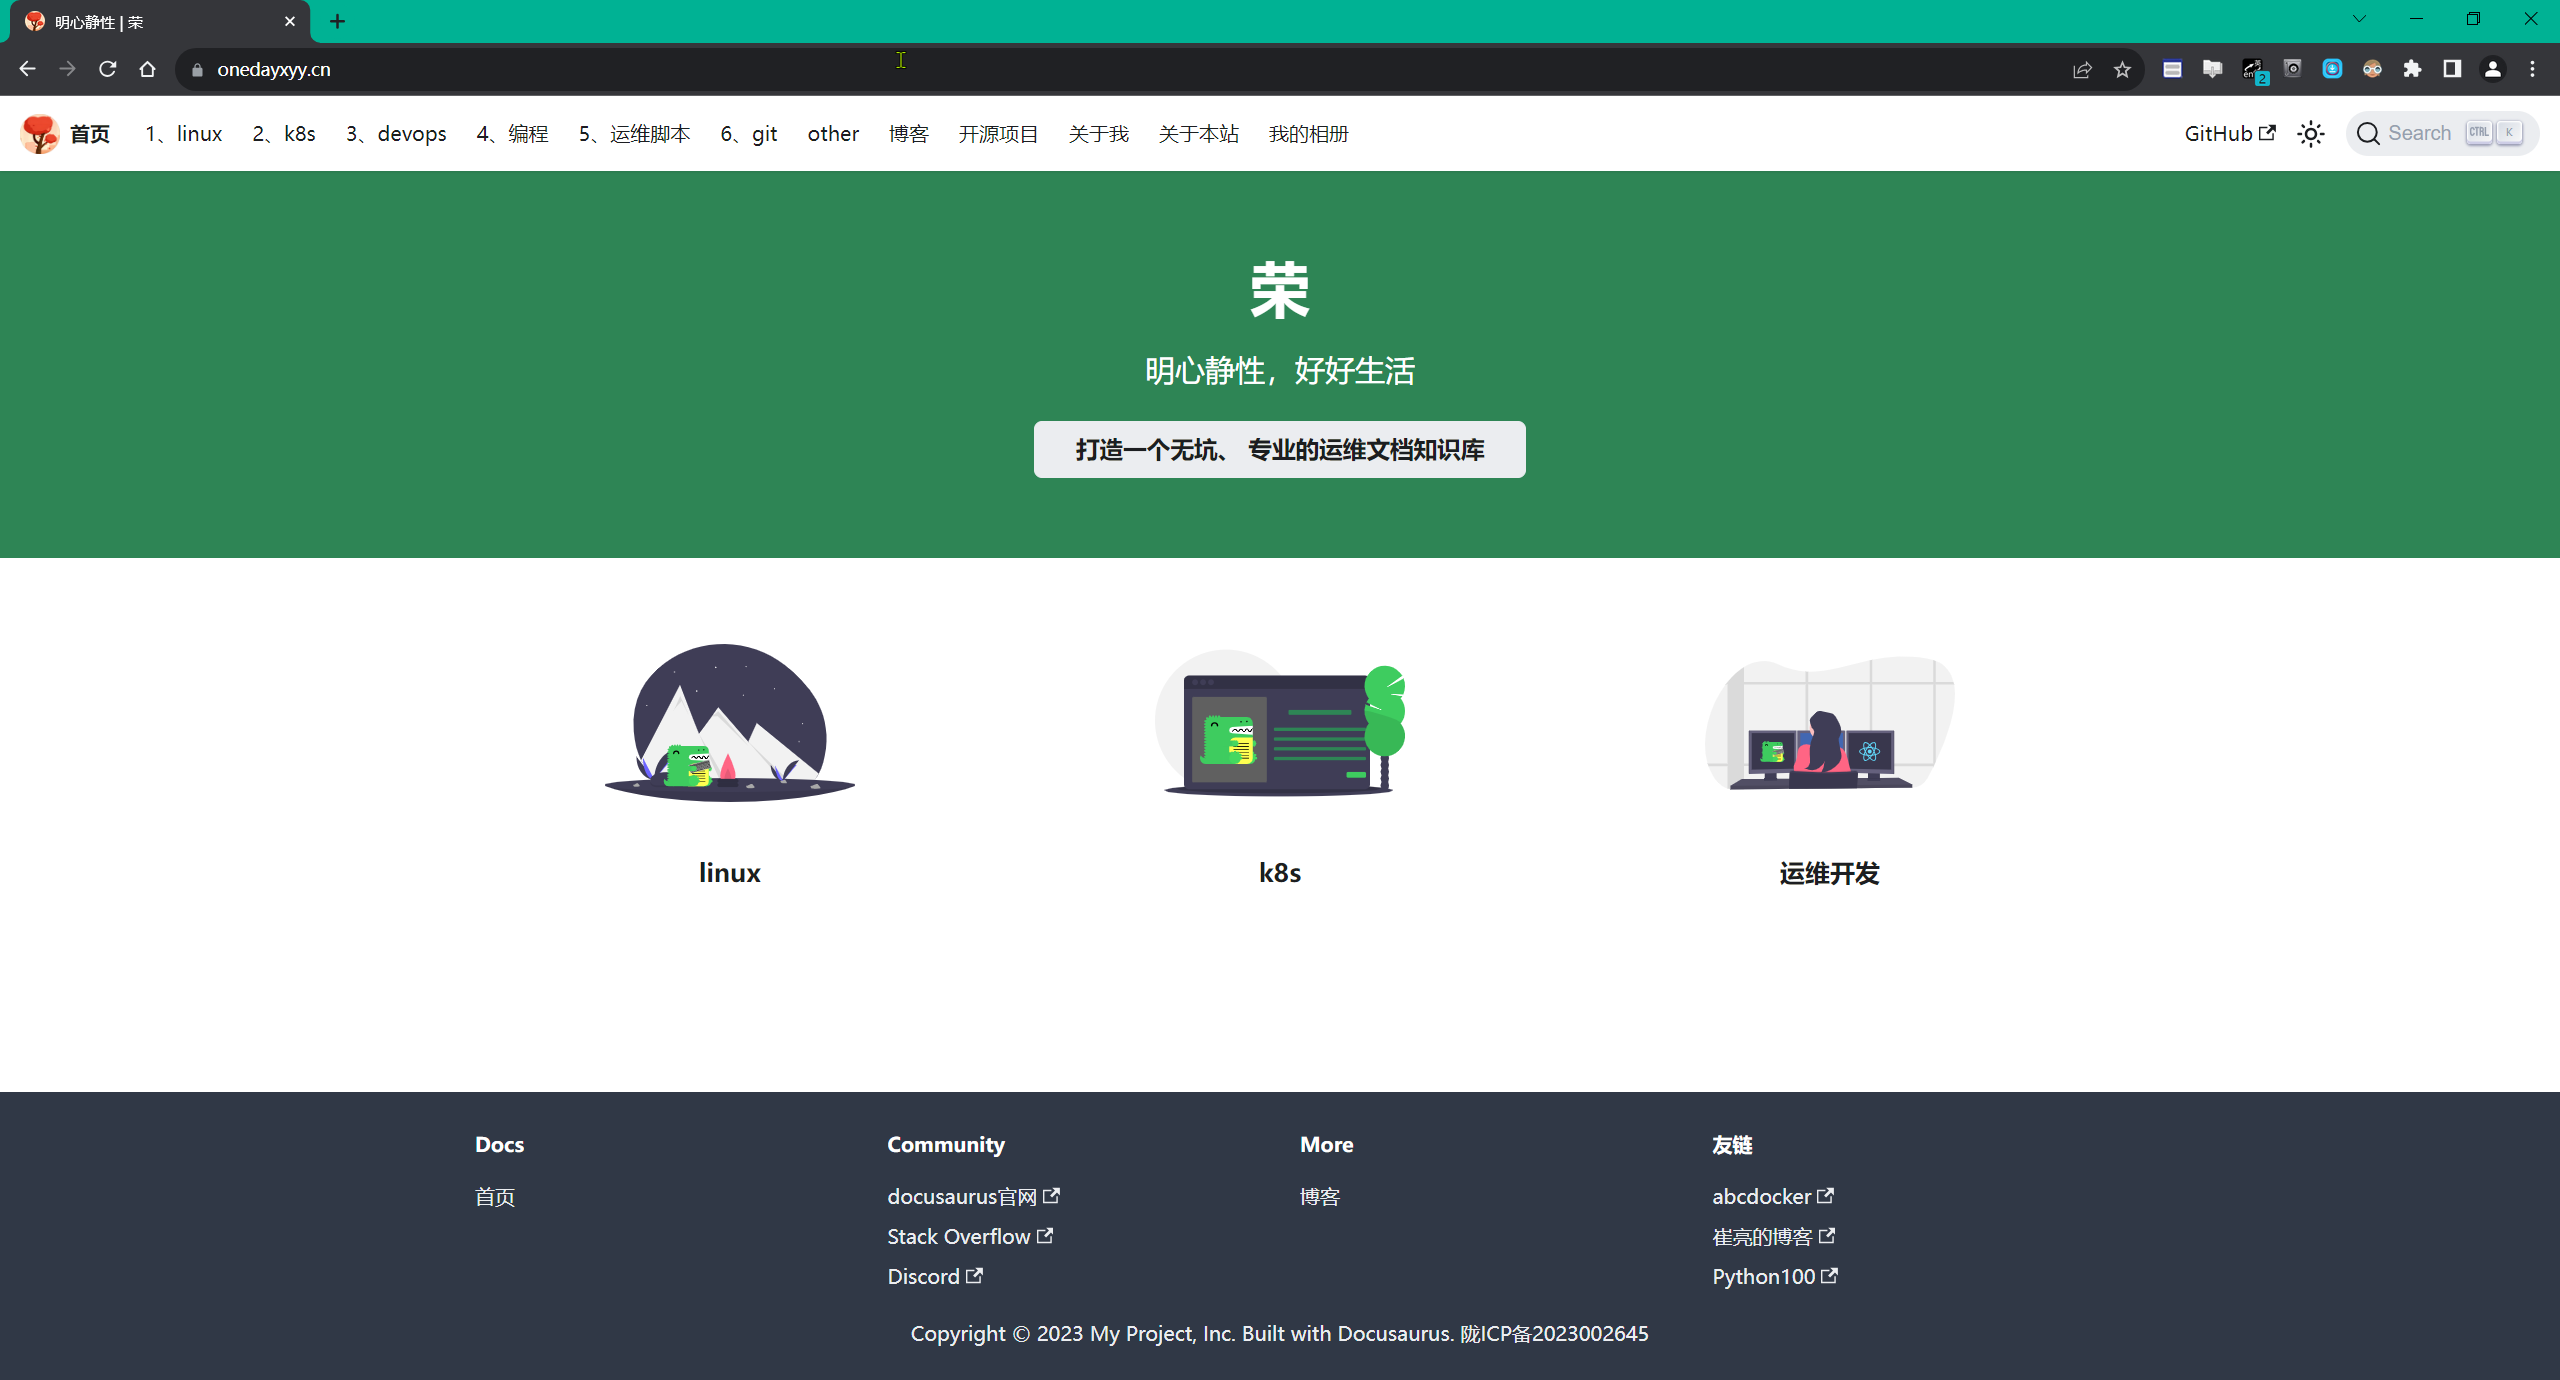Image resolution: width=2560 pixels, height=1380 pixels.
Task: Open the 3、devops nav item
Action: coord(396,134)
